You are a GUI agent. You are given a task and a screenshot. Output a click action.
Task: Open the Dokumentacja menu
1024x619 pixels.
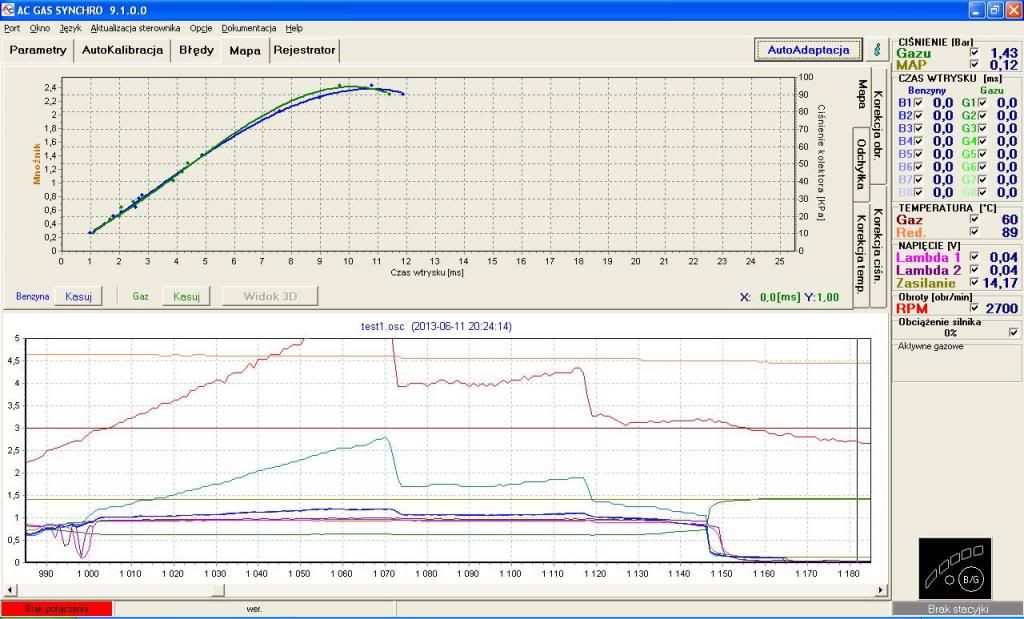(248, 28)
